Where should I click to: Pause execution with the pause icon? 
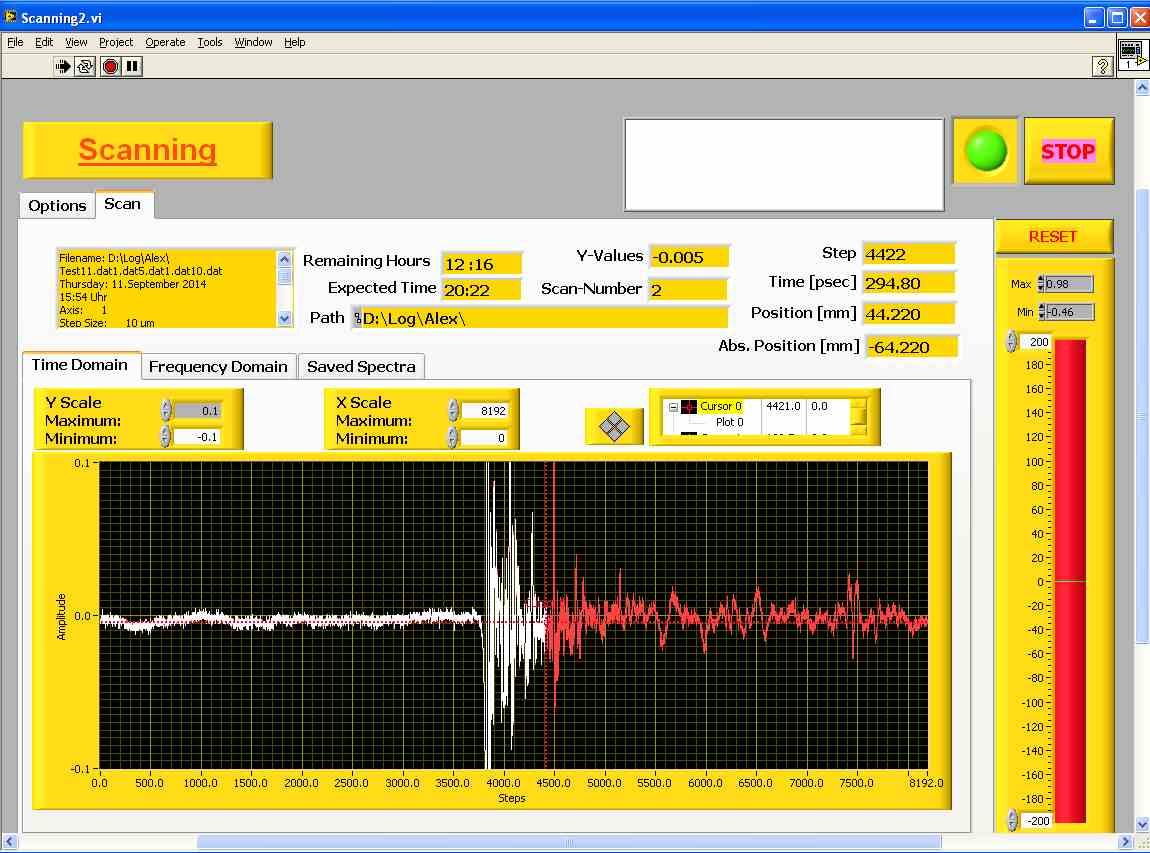point(132,66)
